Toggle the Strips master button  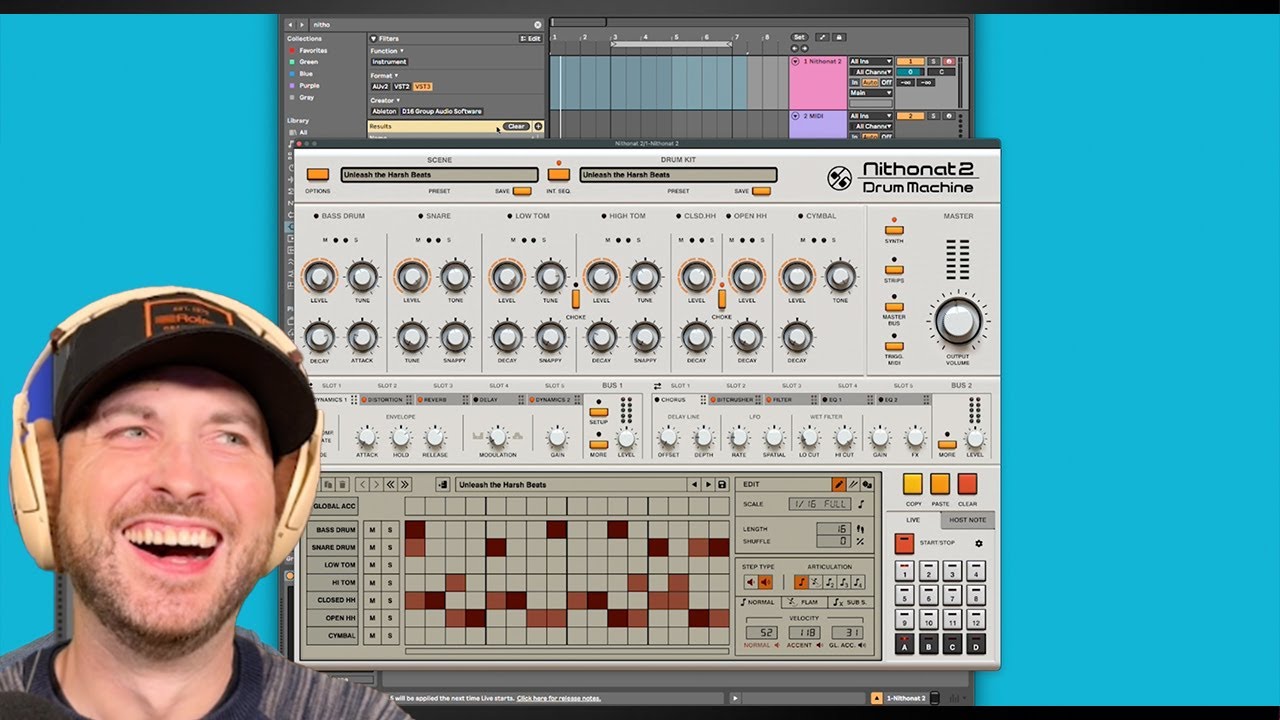pyautogui.click(x=894, y=269)
